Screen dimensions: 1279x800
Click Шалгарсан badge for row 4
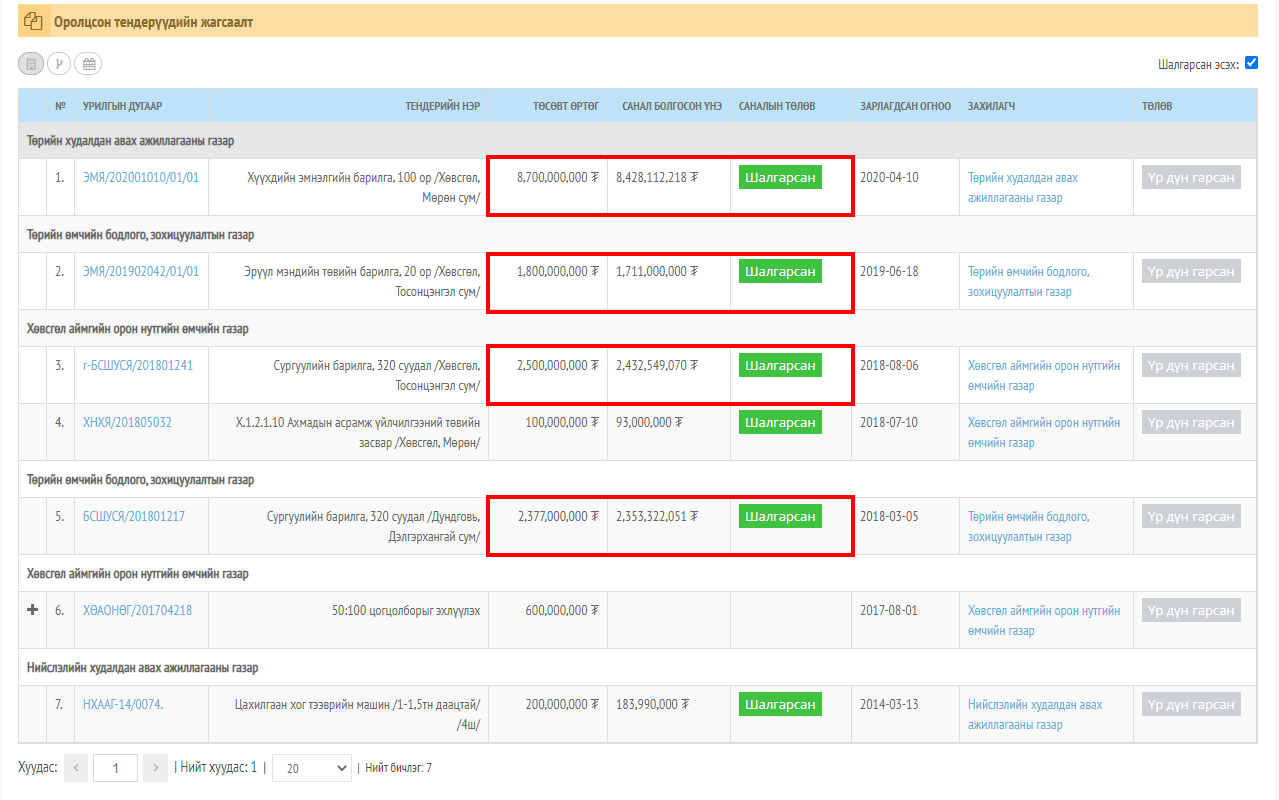780,422
